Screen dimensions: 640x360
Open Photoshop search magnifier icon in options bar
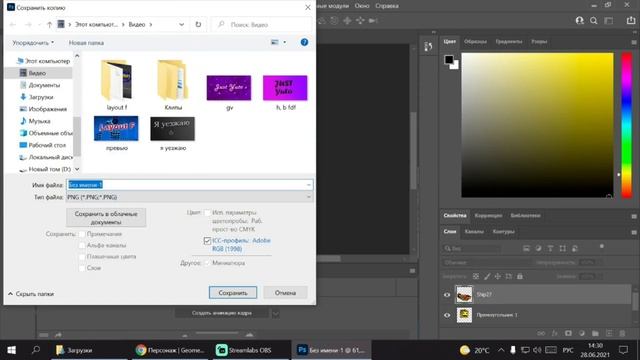594,20
